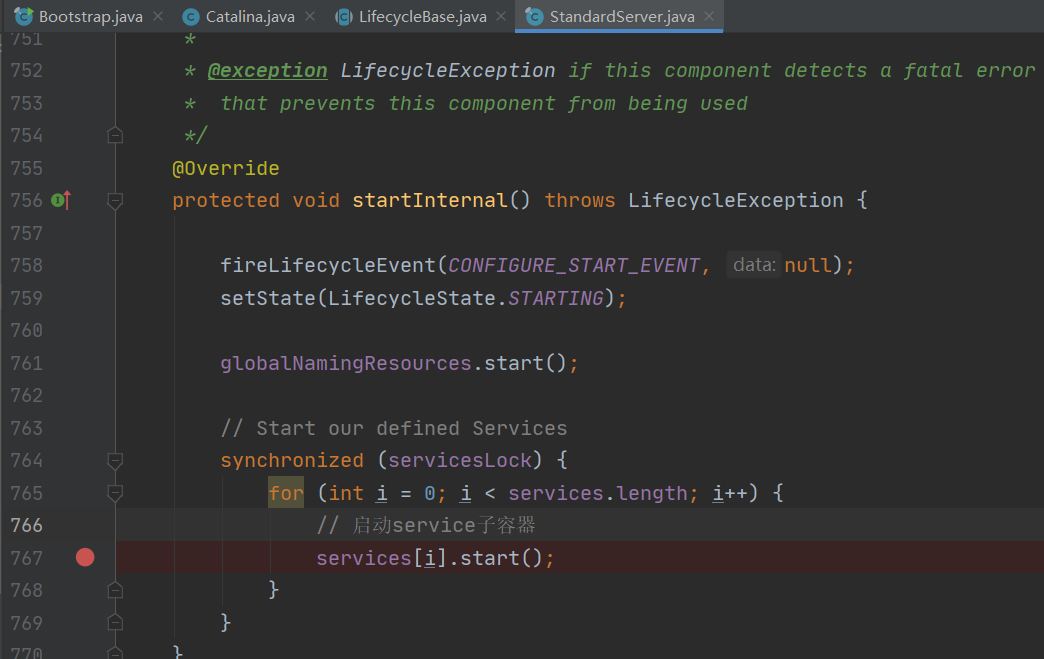Click the services[i].start() statement
Image resolution: width=1044 pixels, height=659 pixels.
(435, 558)
